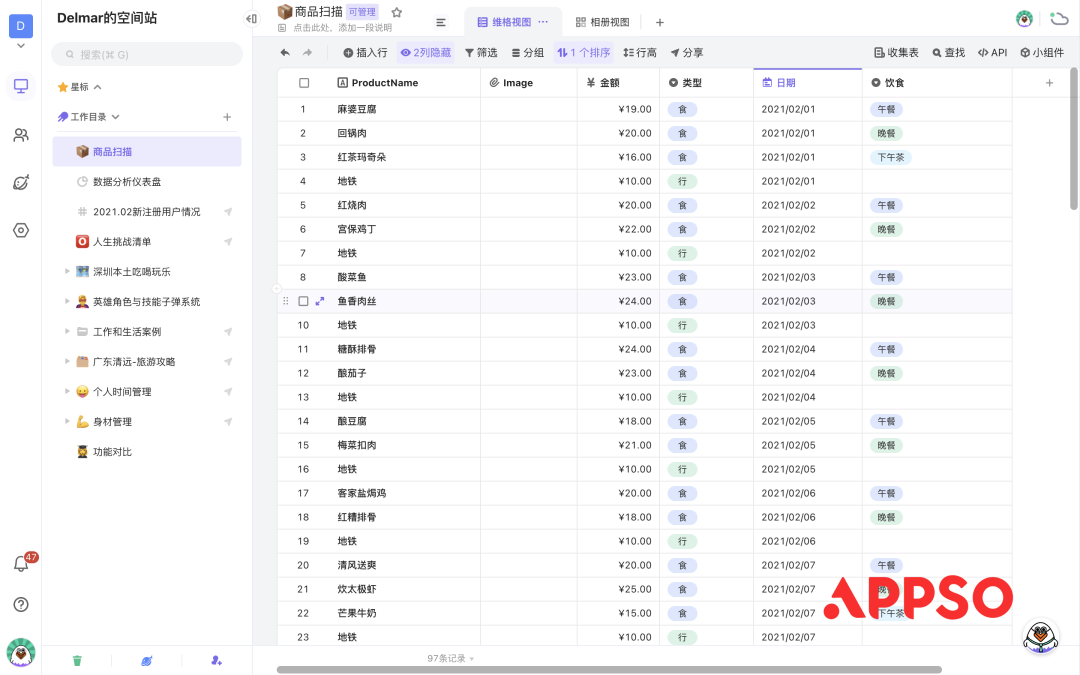The image size is (1080, 675).
Task: Collapse the 星标 section chevron
Action: tap(98, 87)
